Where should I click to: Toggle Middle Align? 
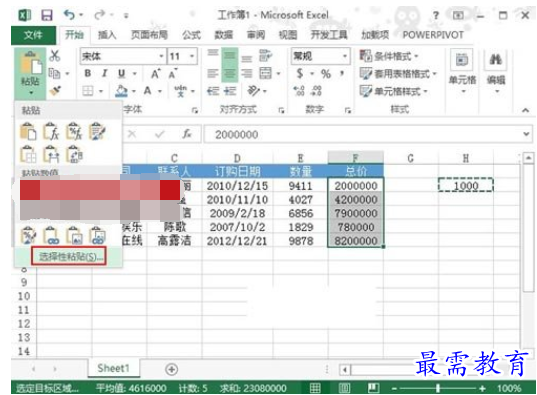[229, 55]
